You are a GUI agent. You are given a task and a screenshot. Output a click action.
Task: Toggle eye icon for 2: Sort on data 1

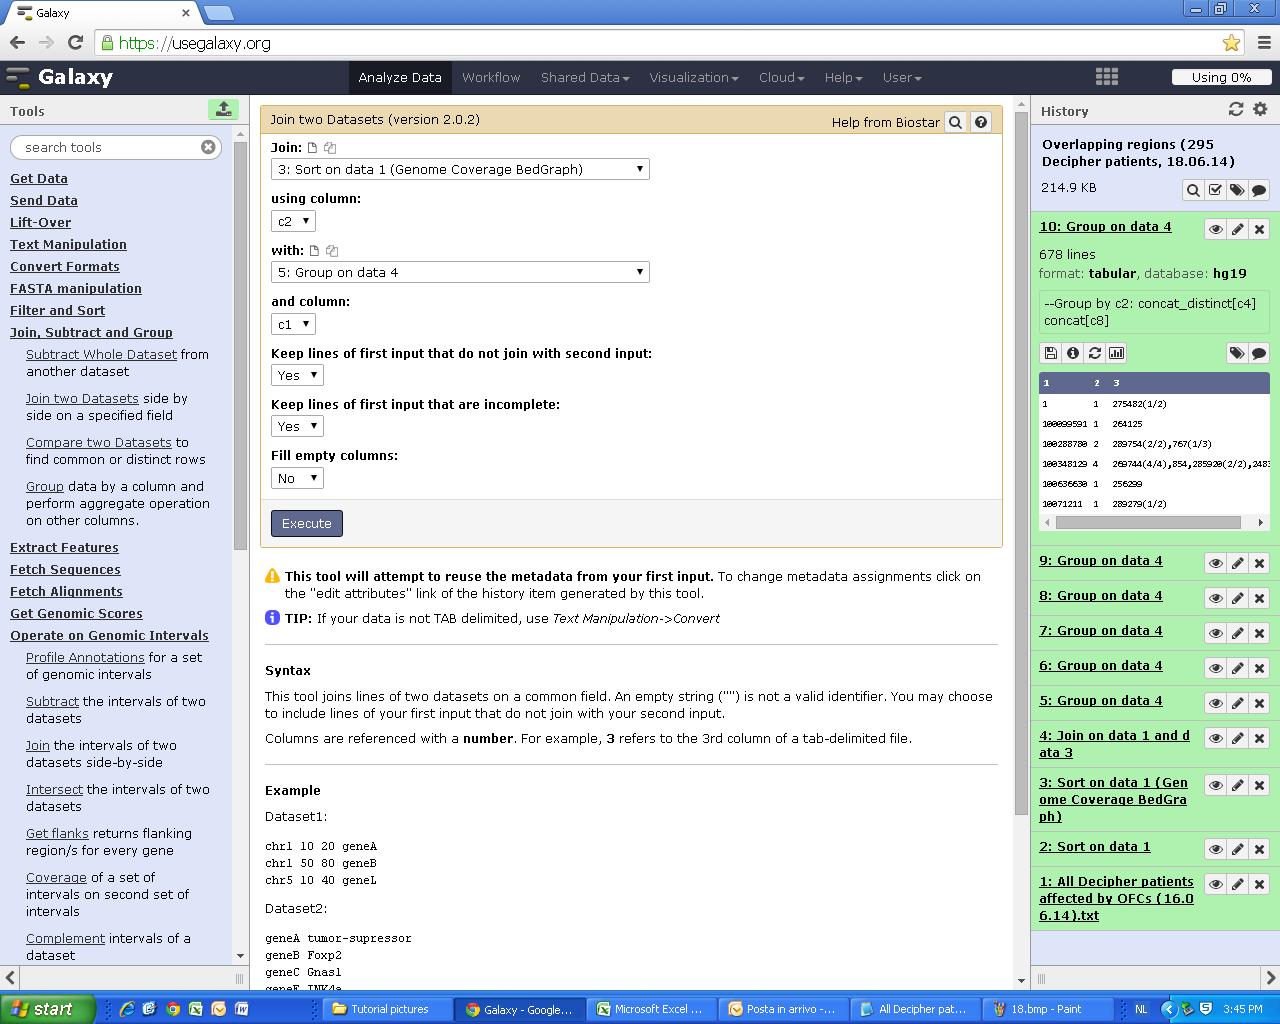tap(1215, 849)
